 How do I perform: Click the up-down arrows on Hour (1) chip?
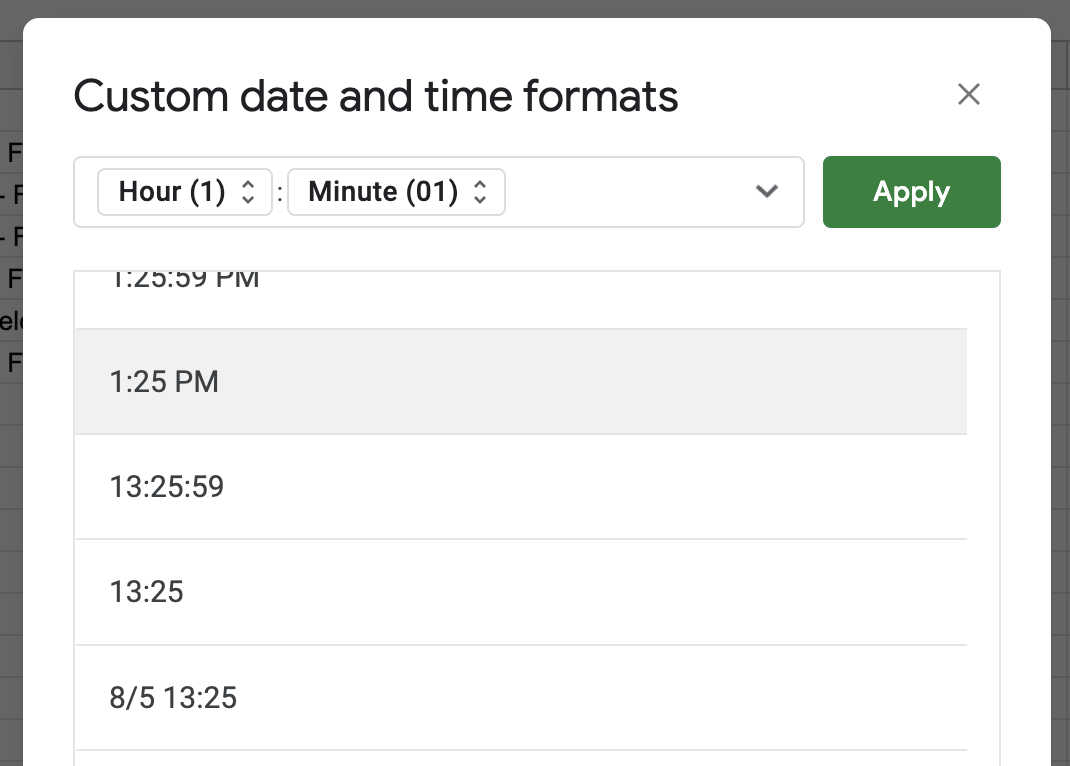coord(248,192)
